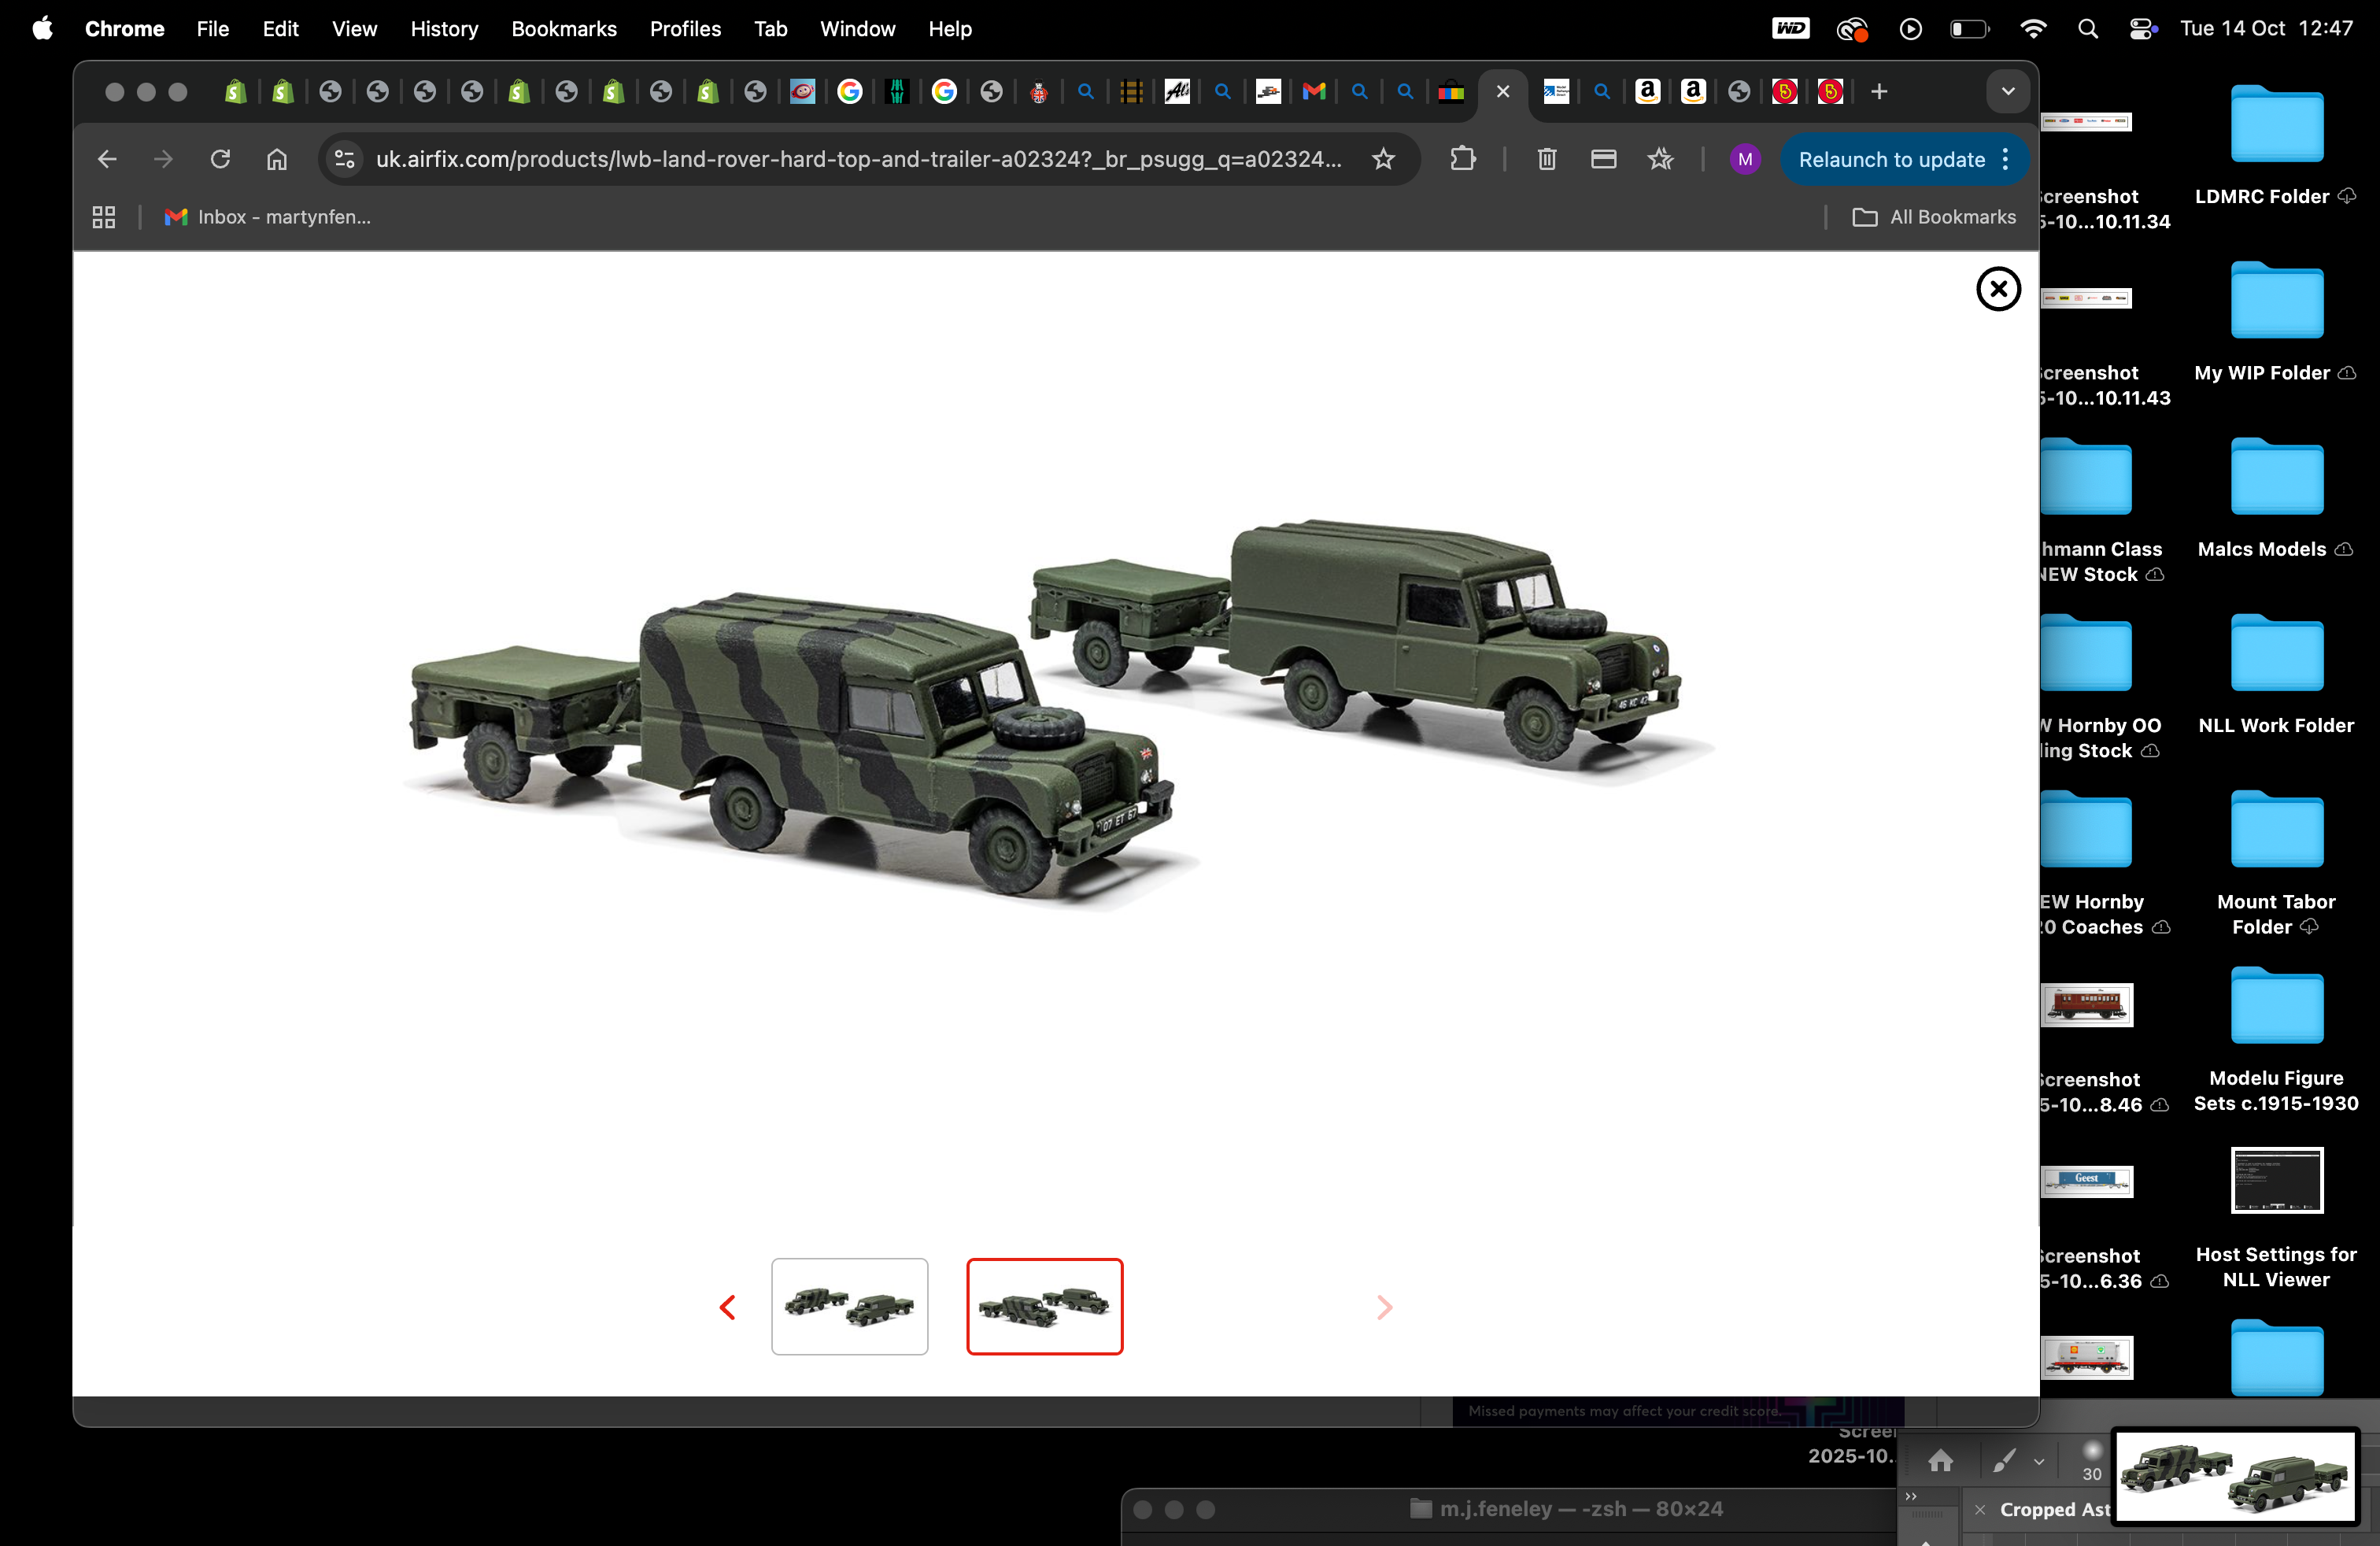Open the Chrome extensions puzzle icon
Image resolution: width=2380 pixels, height=1546 pixels.
point(1462,159)
